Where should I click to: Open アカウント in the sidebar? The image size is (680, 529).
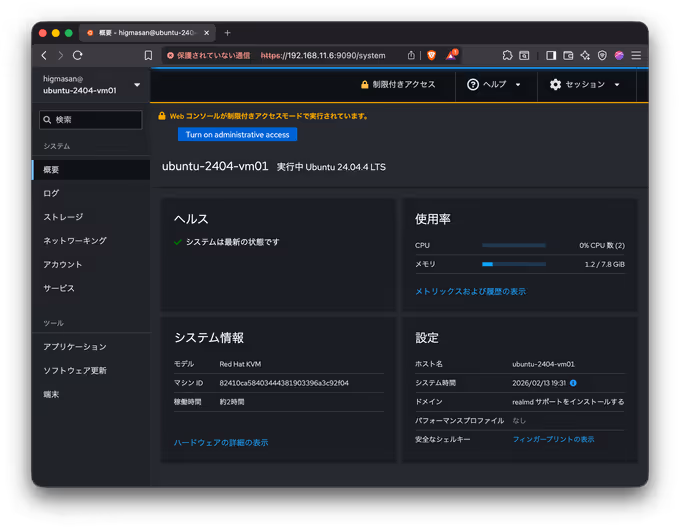pos(91,264)
